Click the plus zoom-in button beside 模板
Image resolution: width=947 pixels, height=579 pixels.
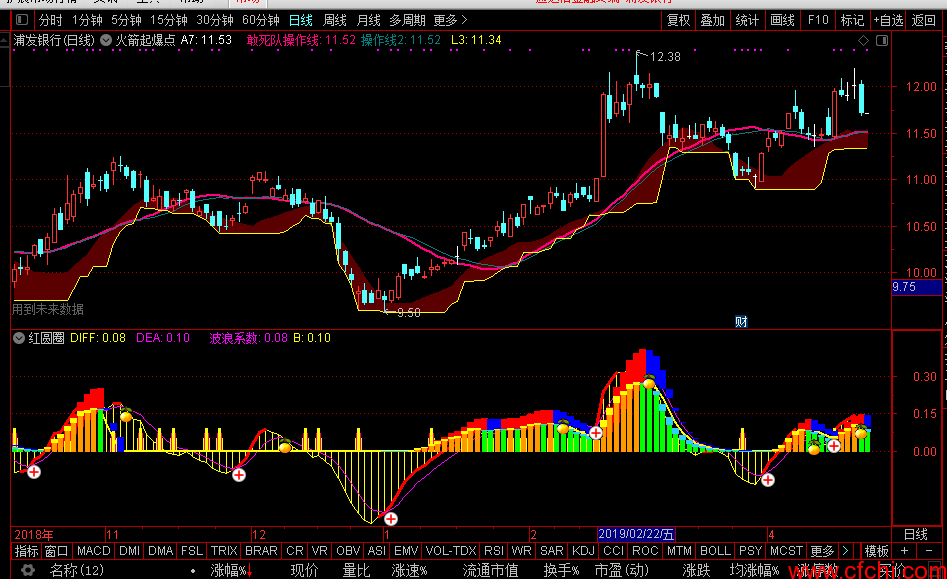click(904, 551)
